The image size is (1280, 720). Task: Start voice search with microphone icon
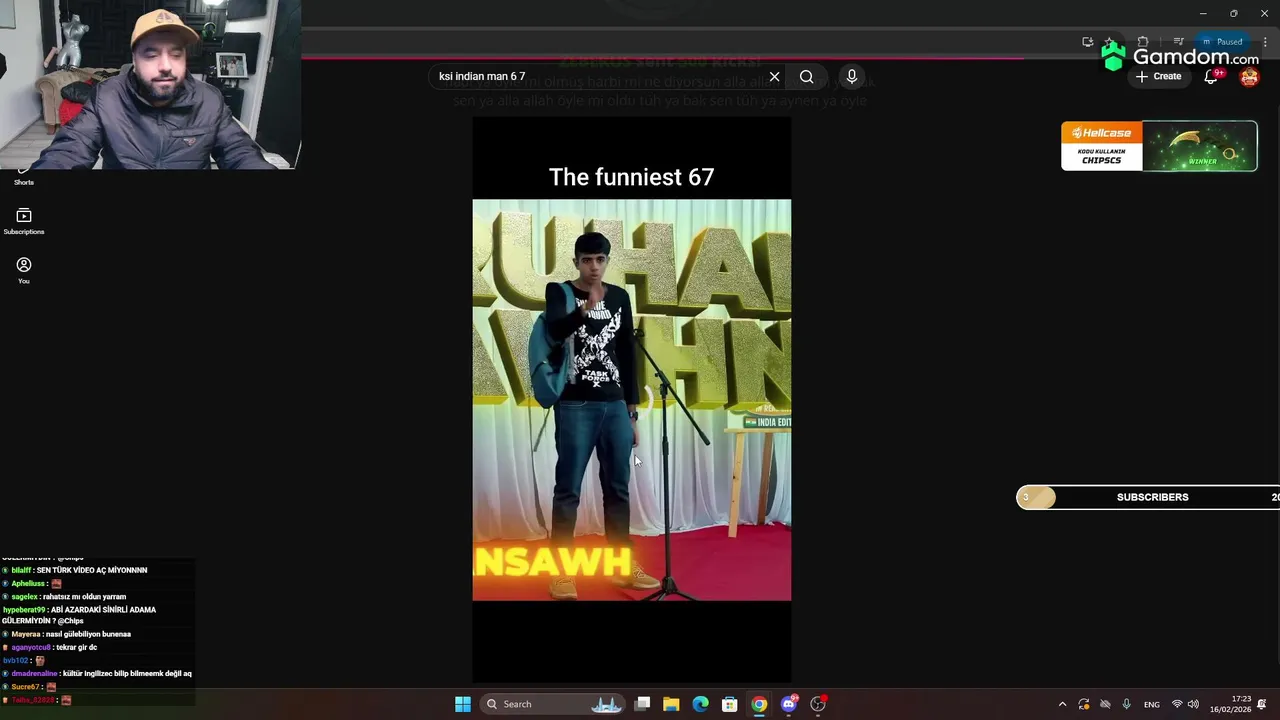(852, 76)
